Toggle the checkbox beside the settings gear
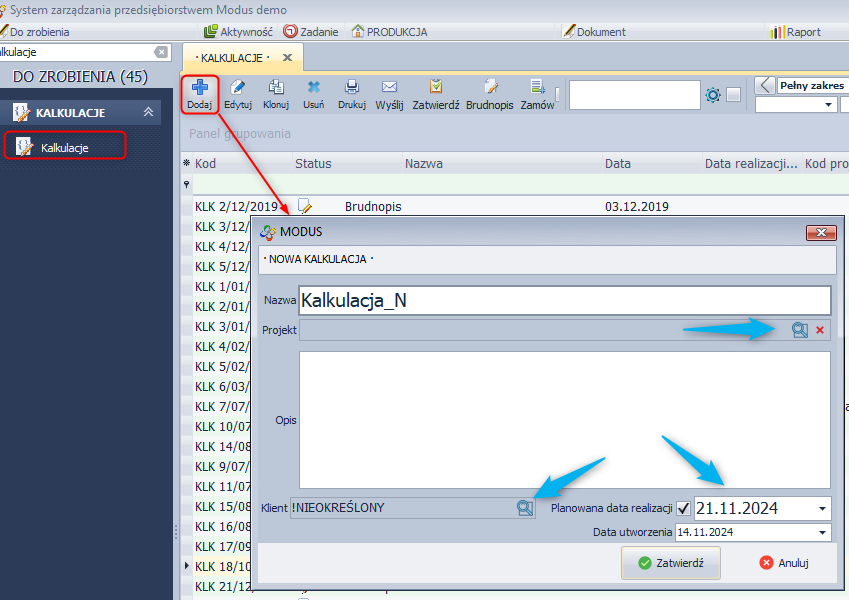The width and height of the screenshot is (849, 600). 734,95
